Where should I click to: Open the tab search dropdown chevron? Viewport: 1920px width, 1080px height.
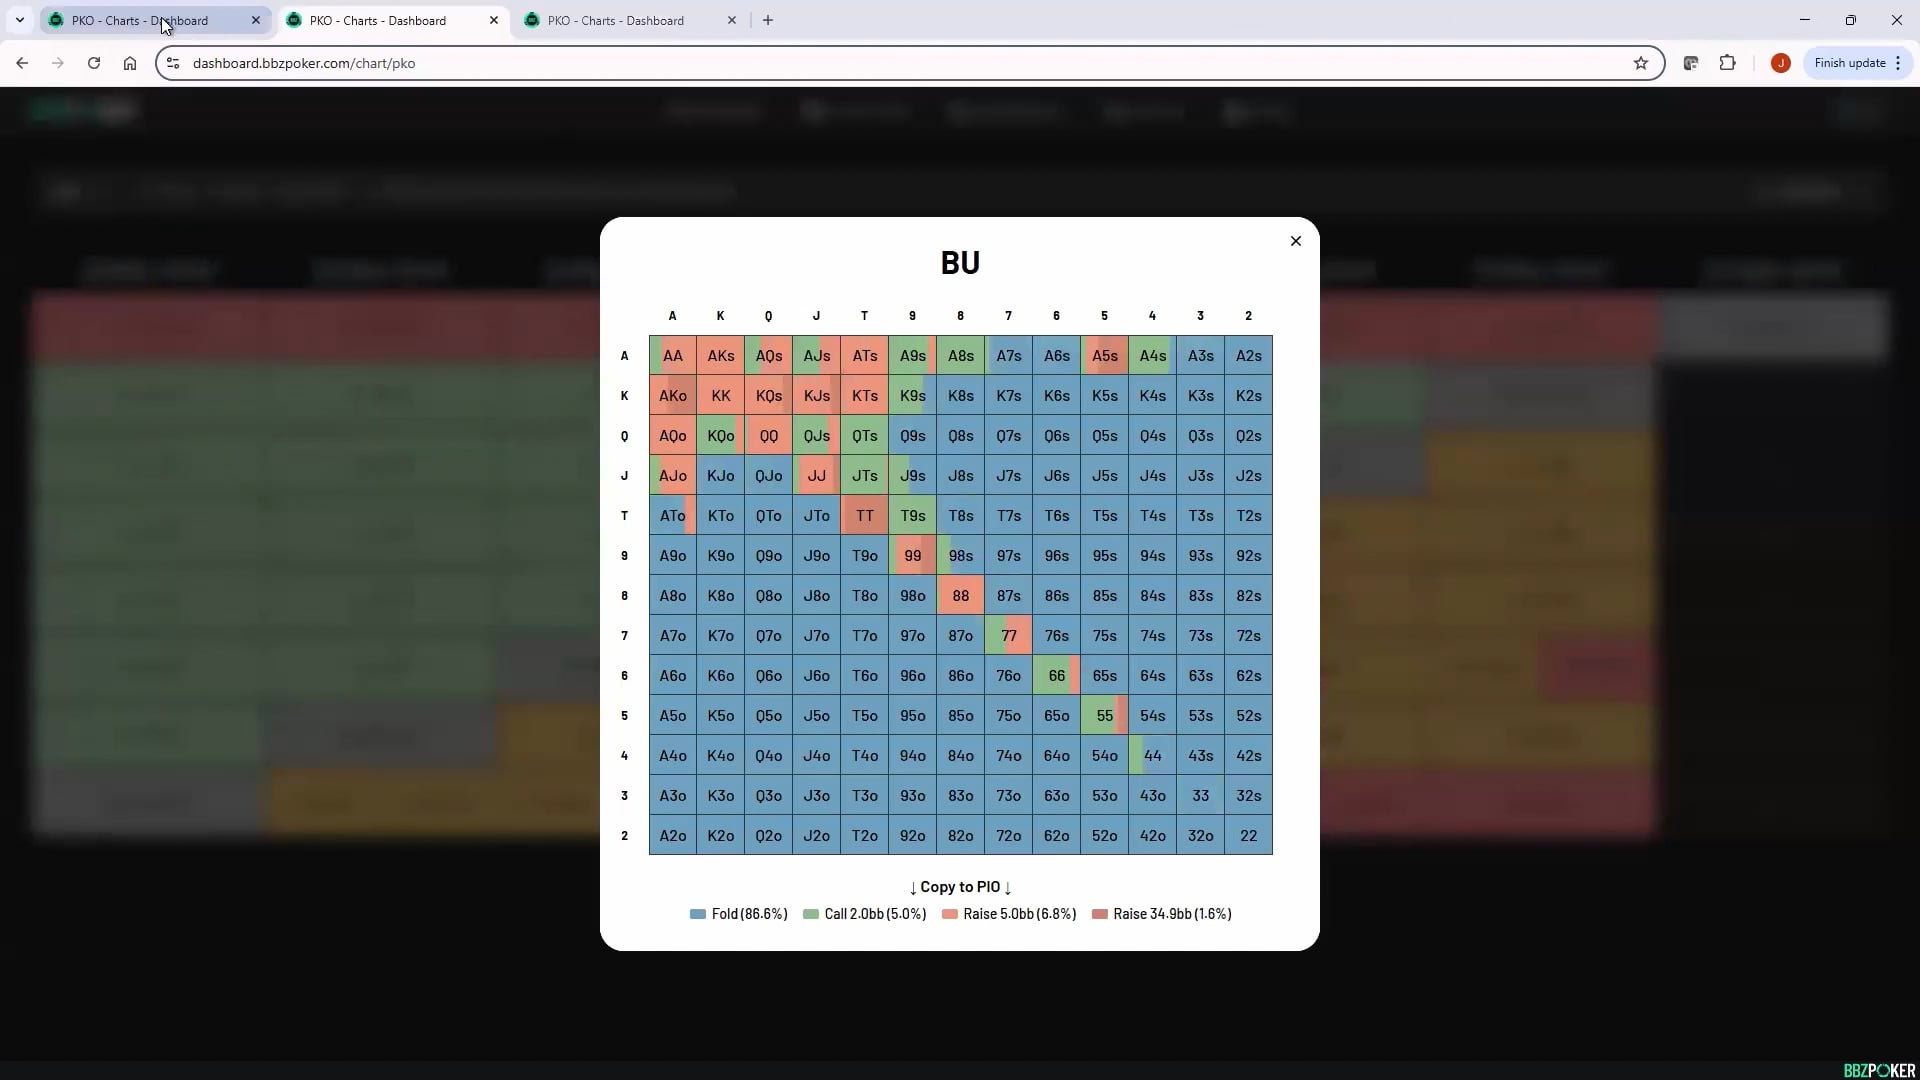[19, 19]
